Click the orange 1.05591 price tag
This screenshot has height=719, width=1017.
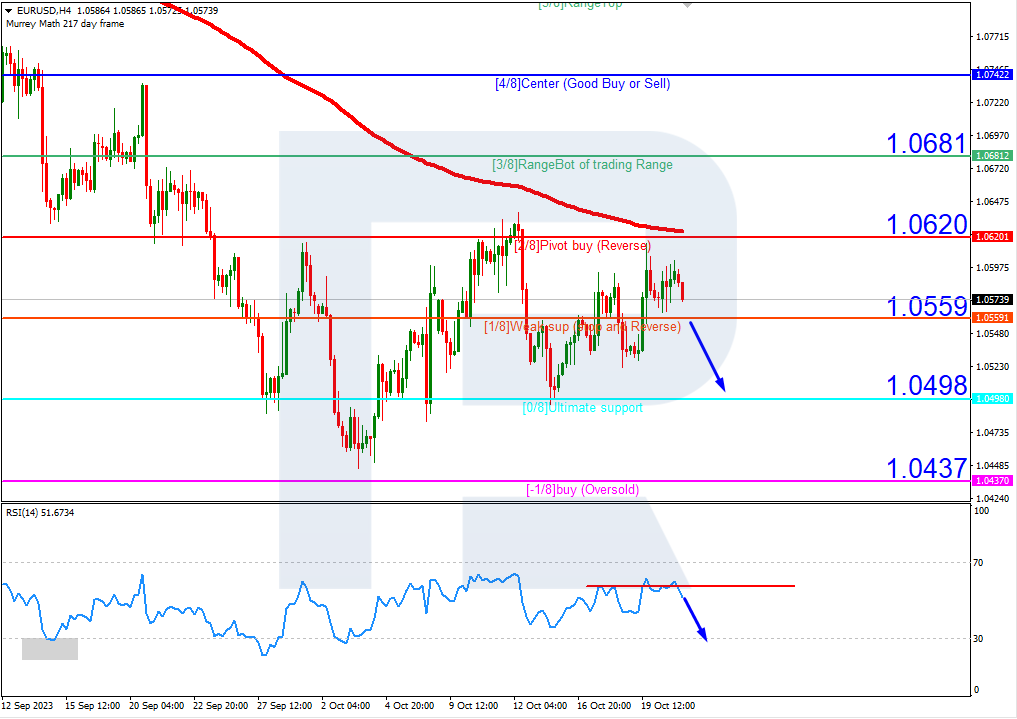click(992, 318)
